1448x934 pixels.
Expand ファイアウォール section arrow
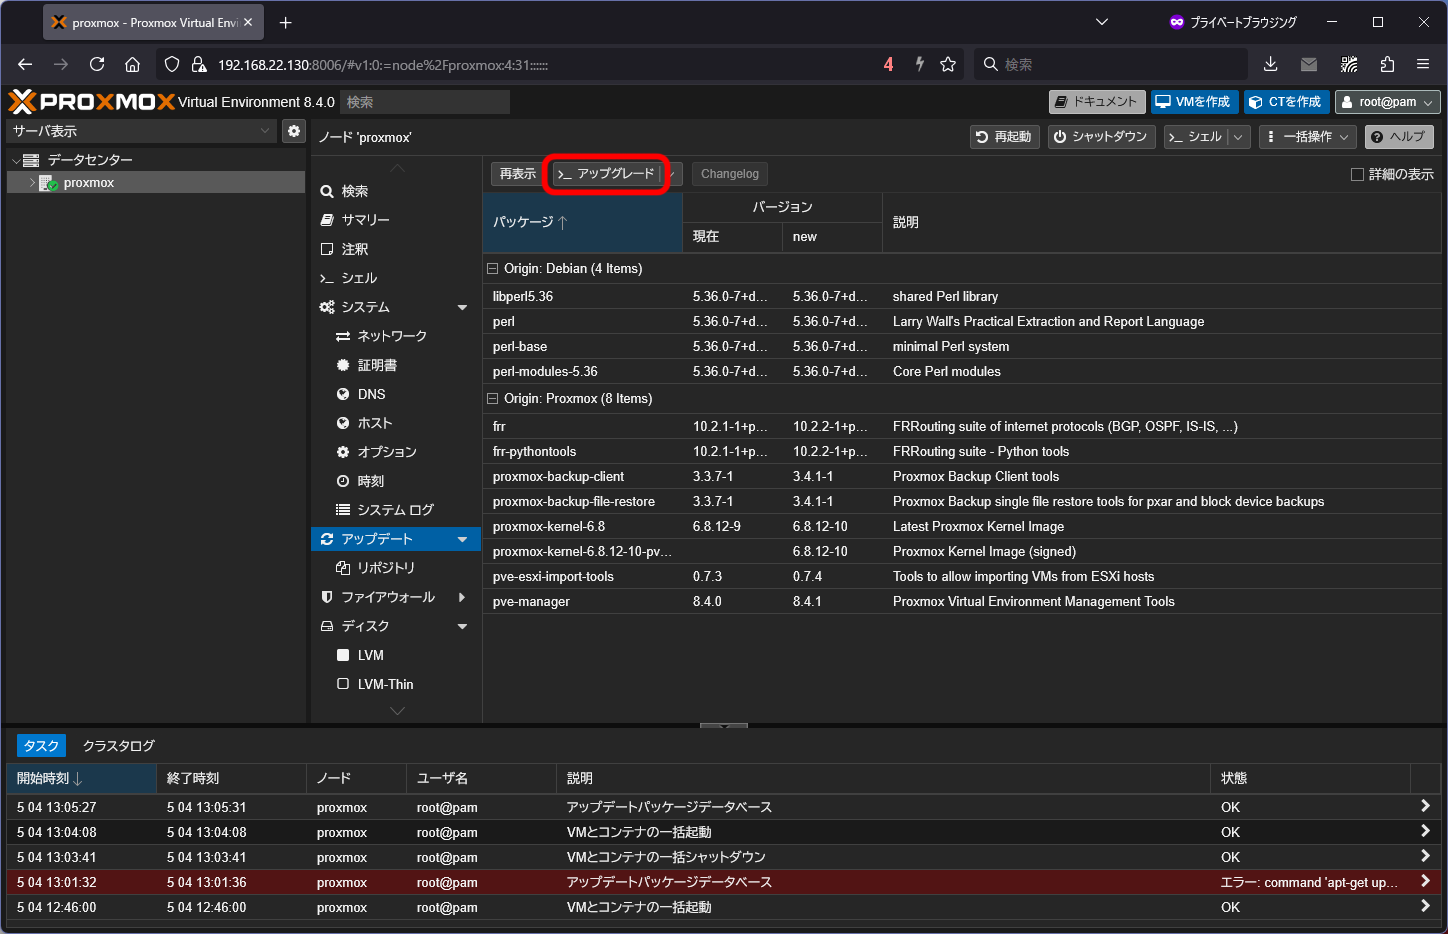pos(462,597)
